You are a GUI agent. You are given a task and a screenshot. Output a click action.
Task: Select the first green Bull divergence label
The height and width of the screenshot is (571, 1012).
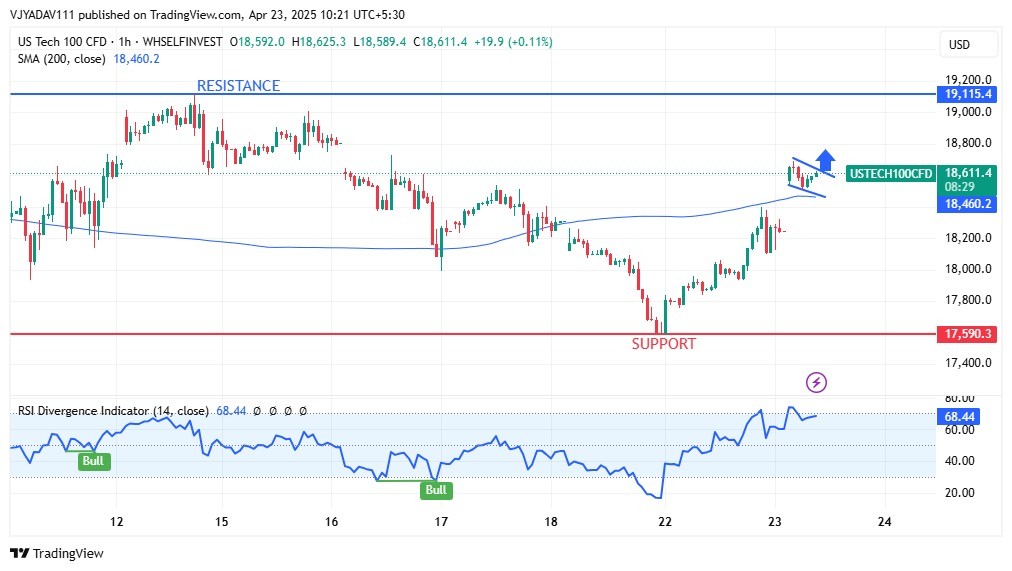[x=94, y=461]
